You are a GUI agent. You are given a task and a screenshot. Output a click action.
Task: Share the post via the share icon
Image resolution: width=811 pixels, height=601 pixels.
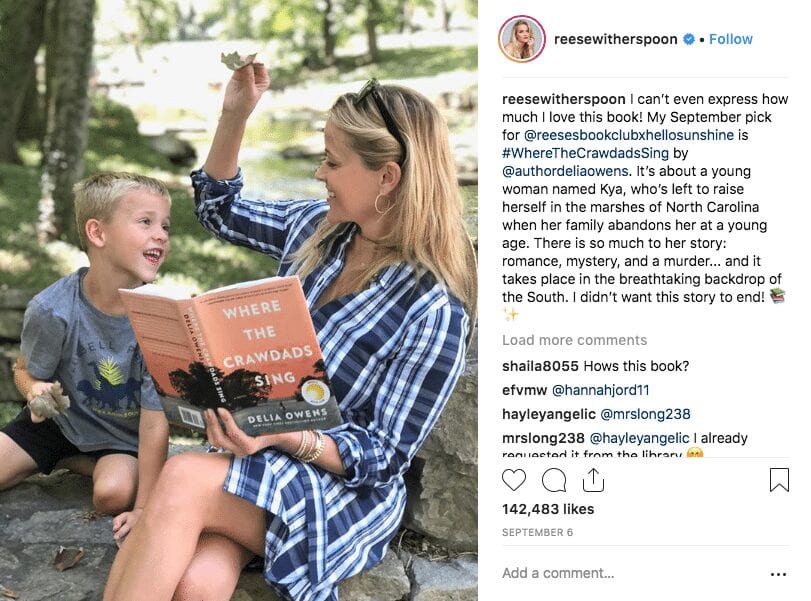[x=593, y=479]
